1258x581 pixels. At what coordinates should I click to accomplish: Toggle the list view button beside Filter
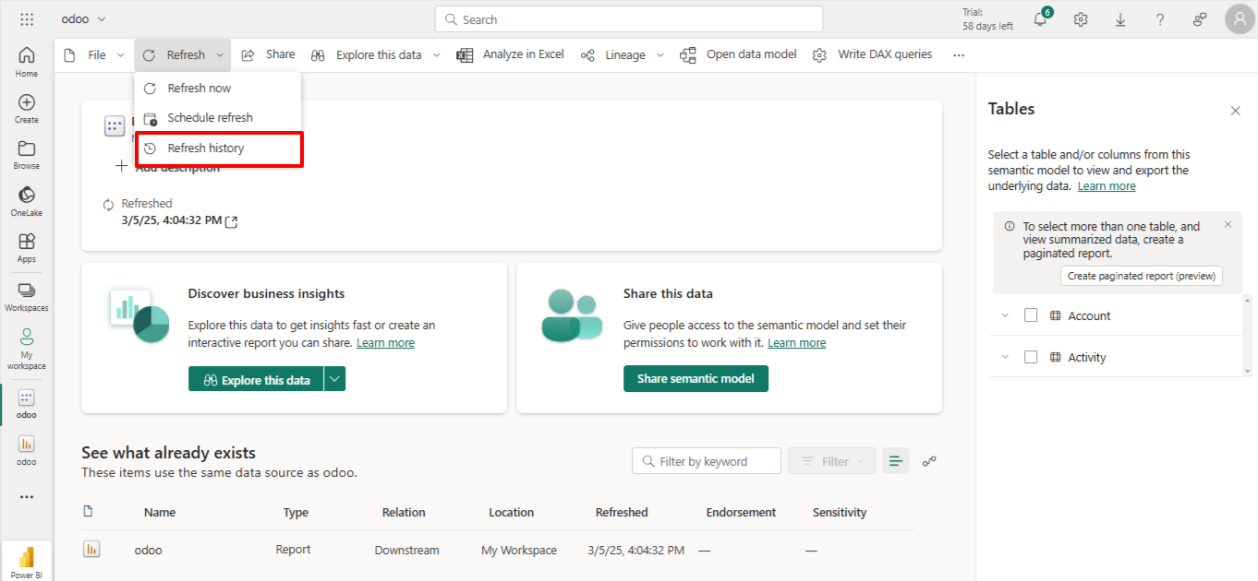click(x=895, y=461)
